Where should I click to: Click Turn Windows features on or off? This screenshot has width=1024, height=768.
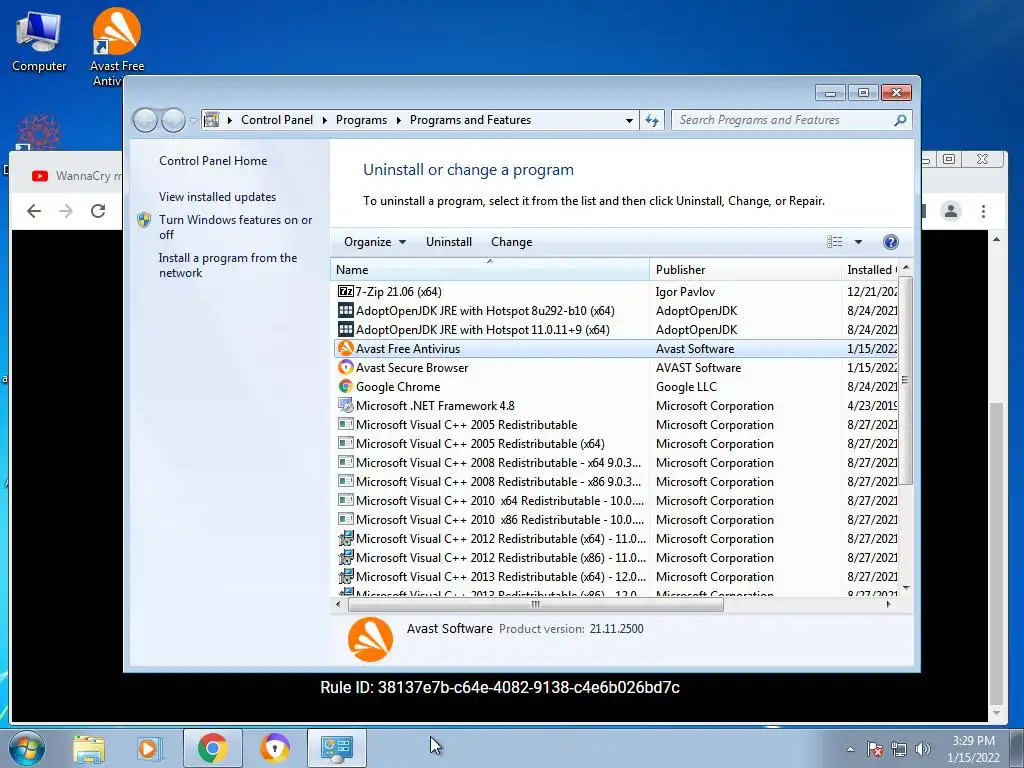pyautogui.click(x=236, y=227)
